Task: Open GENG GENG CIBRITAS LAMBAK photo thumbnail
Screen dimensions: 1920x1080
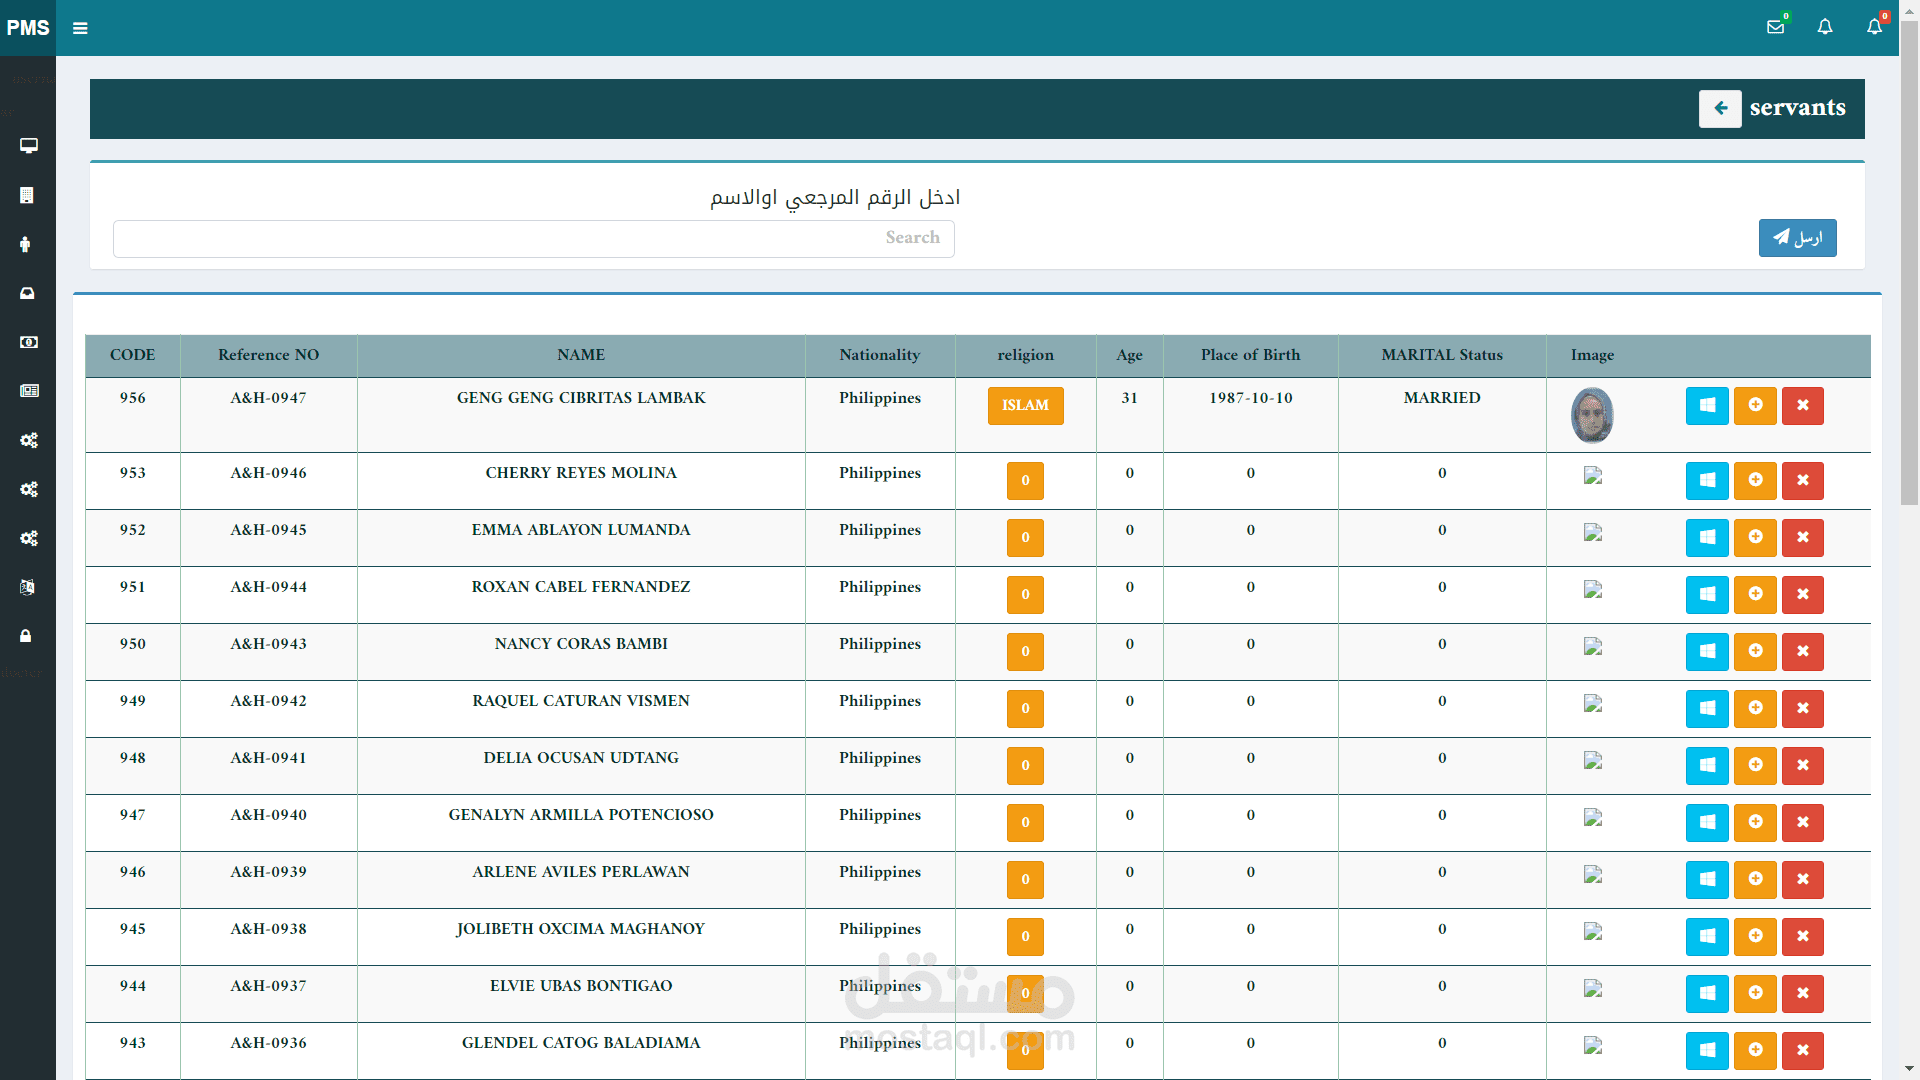Action: (x=1592, y=415)
